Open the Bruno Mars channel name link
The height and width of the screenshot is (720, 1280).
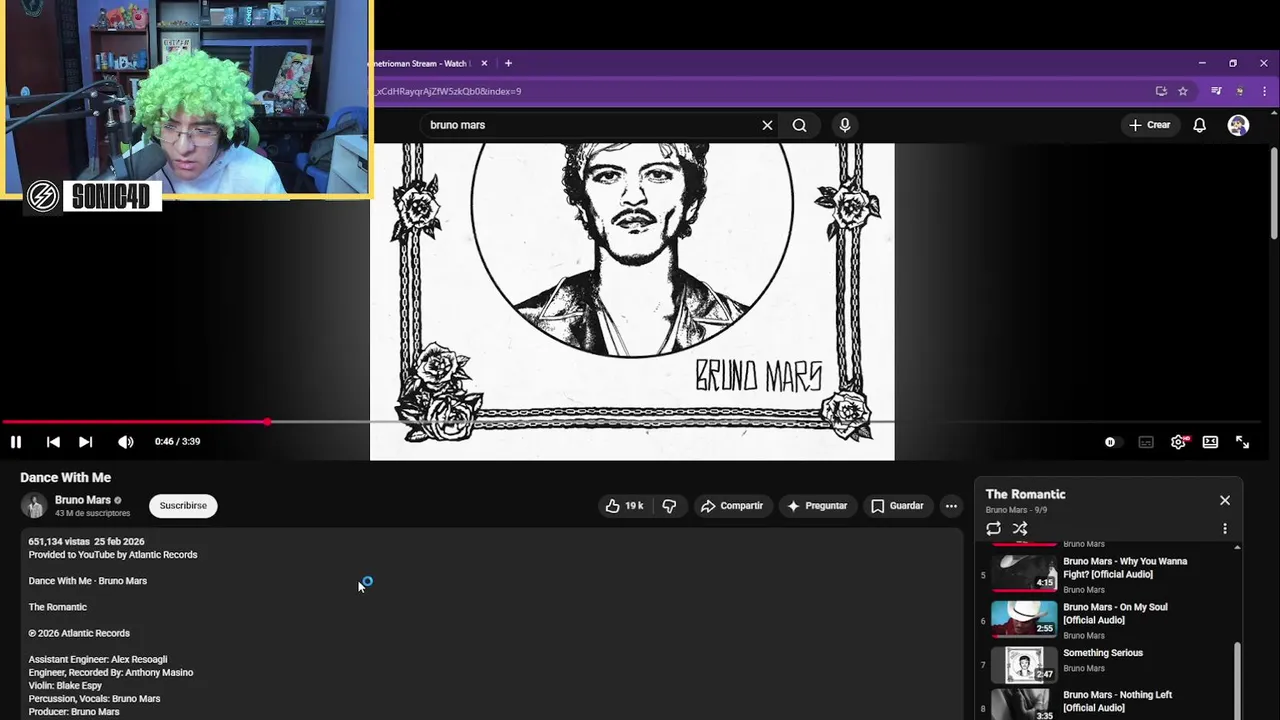(x=83, y=500)
